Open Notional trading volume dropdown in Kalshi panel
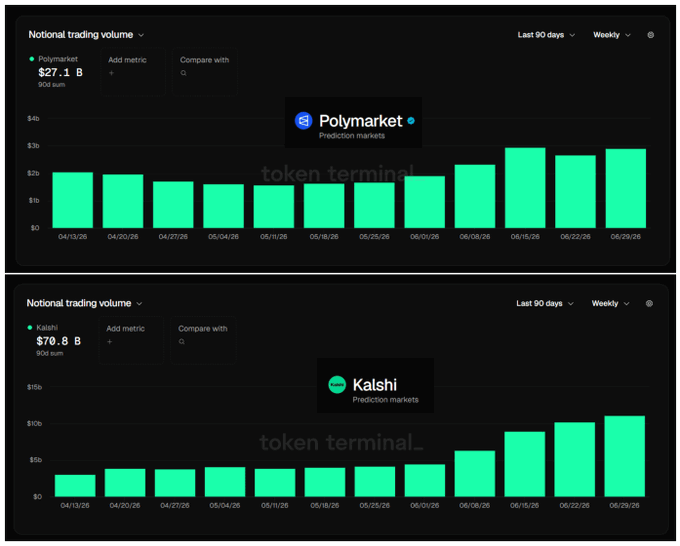680x546 pixels. [x=85, y=303]
